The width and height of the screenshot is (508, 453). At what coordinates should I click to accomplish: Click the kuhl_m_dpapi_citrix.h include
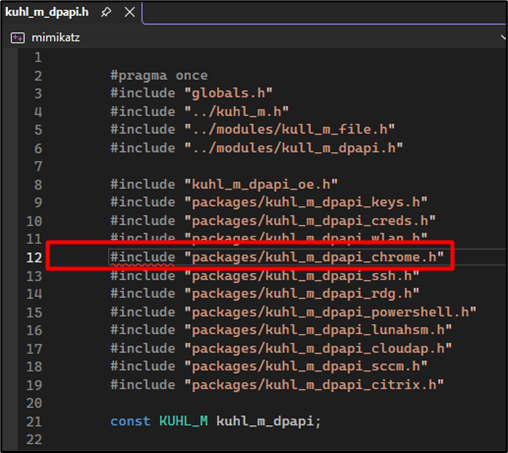click(x=314, y=385)
